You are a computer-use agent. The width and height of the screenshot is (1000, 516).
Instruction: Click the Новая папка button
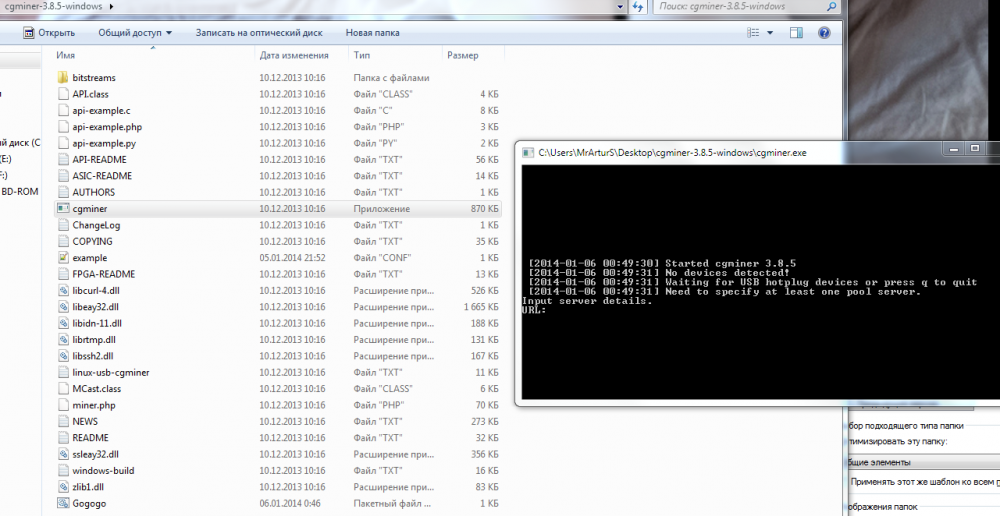coord(372,33)
